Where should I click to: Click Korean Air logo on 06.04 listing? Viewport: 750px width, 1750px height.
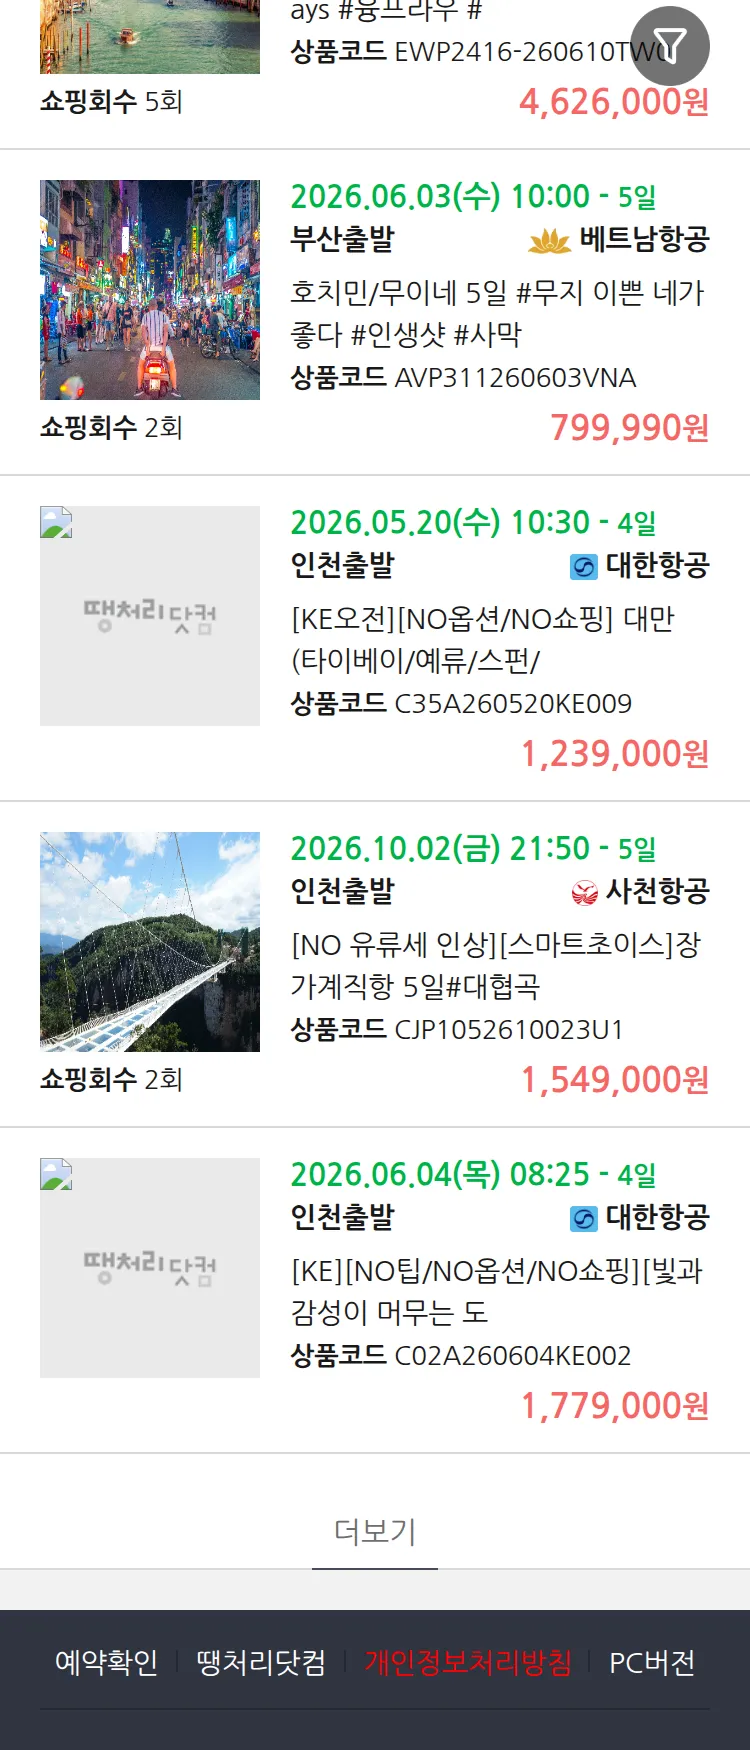(583, 1219)
